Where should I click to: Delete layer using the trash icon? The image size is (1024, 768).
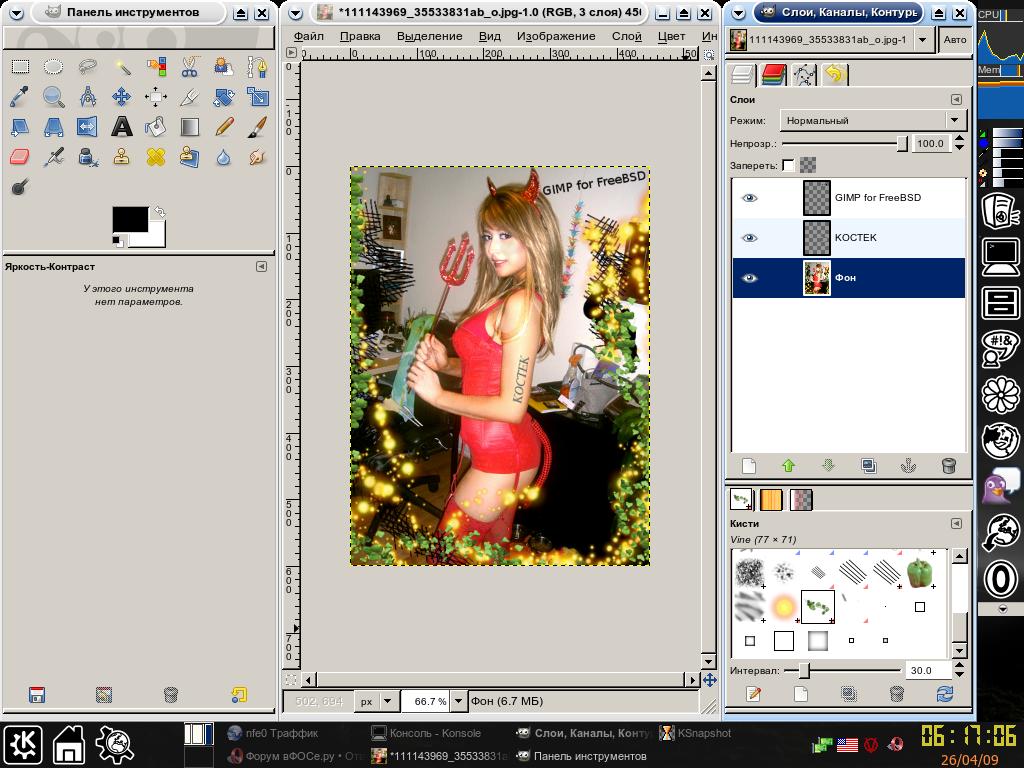tap(949, 466)
